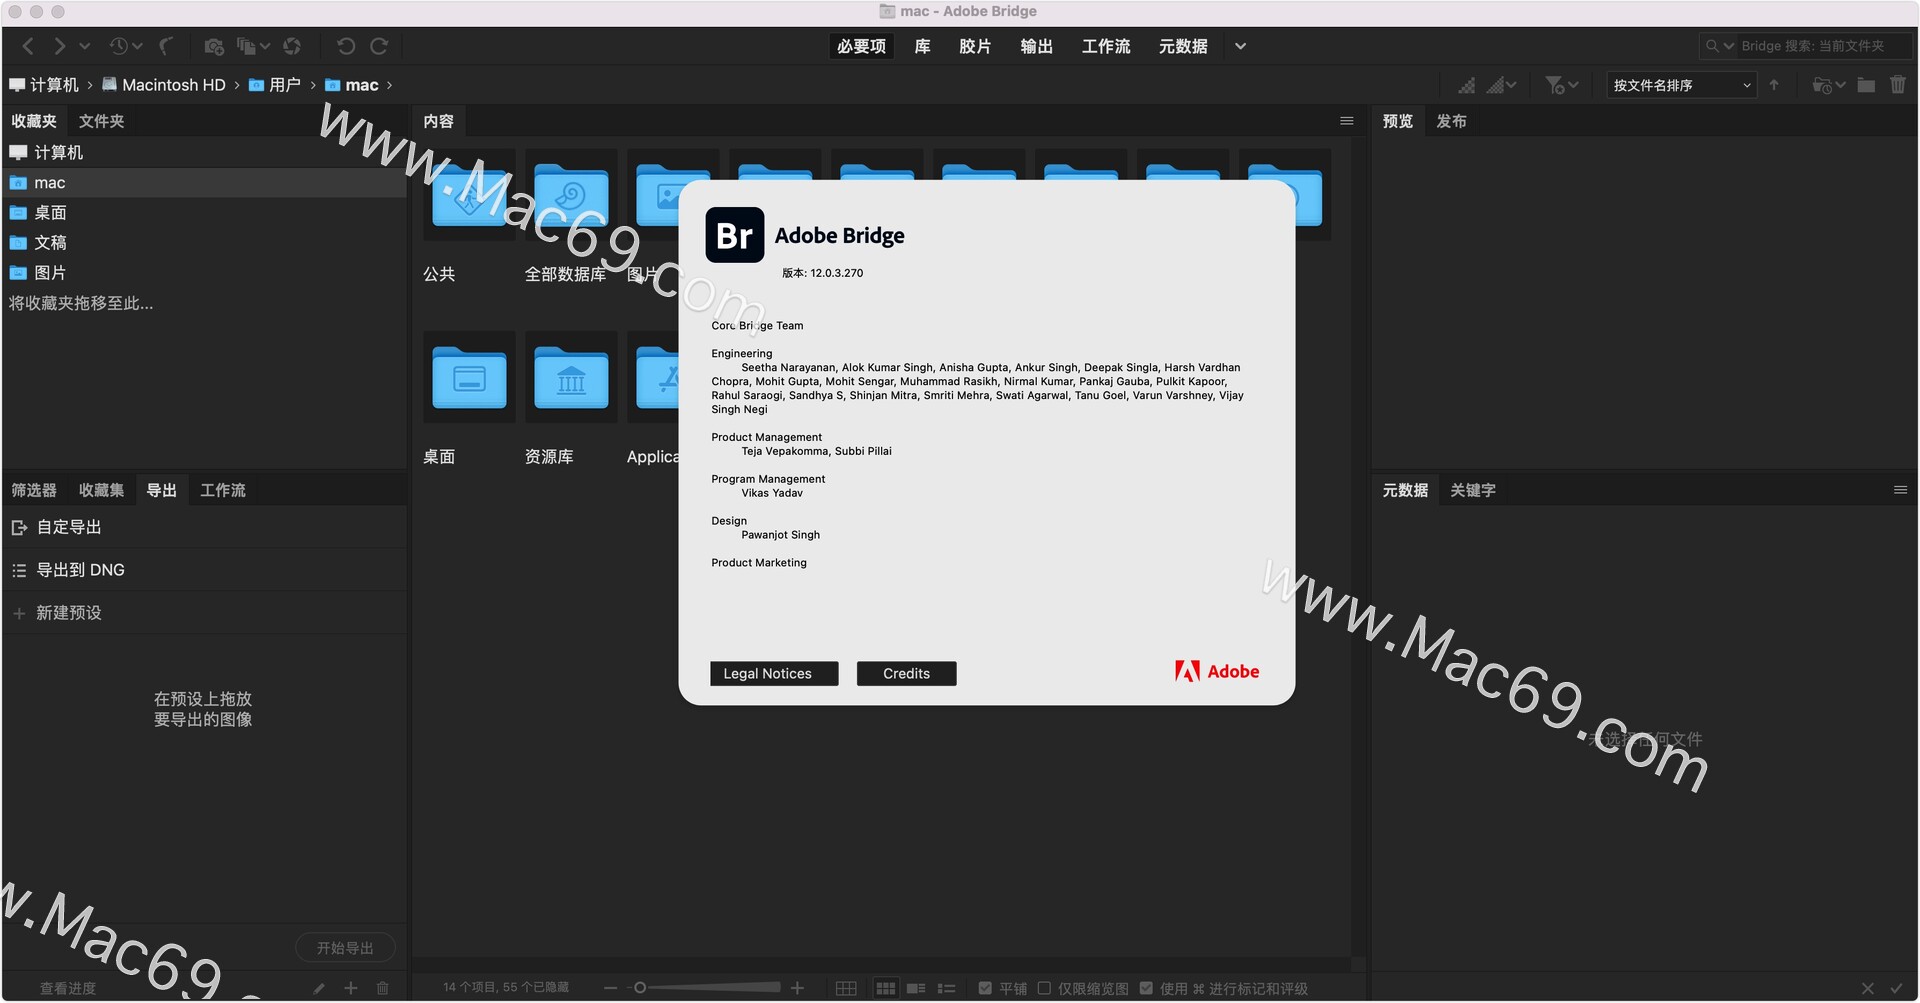The height and width of the screenshot is (1003, 1920).
Task: Expand breadcrumb chevron after 用户
Action: click(313, 85)
